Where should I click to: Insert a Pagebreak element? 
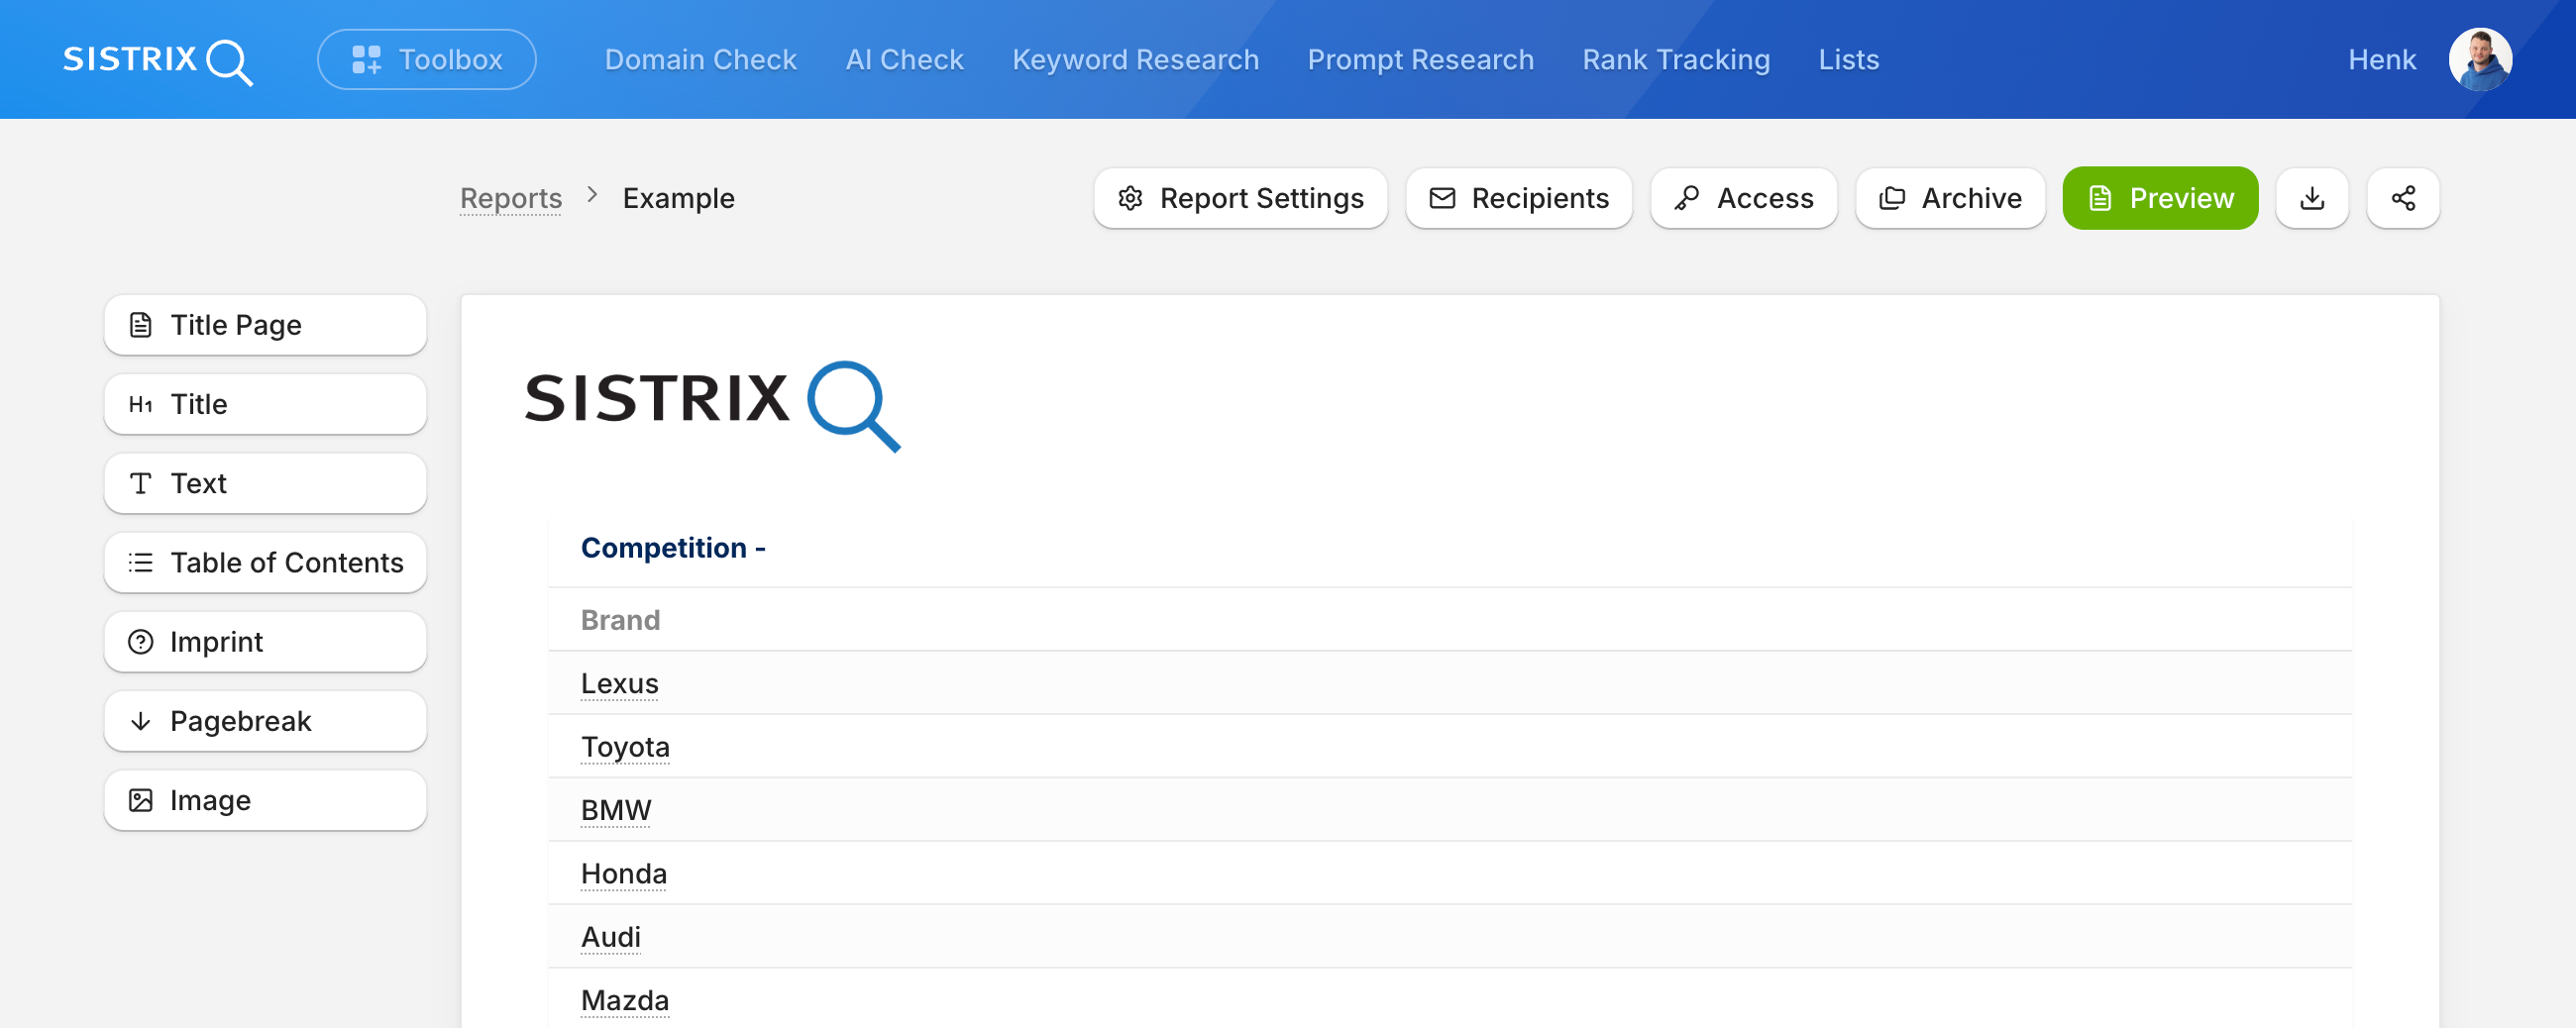tap(265, 721)
